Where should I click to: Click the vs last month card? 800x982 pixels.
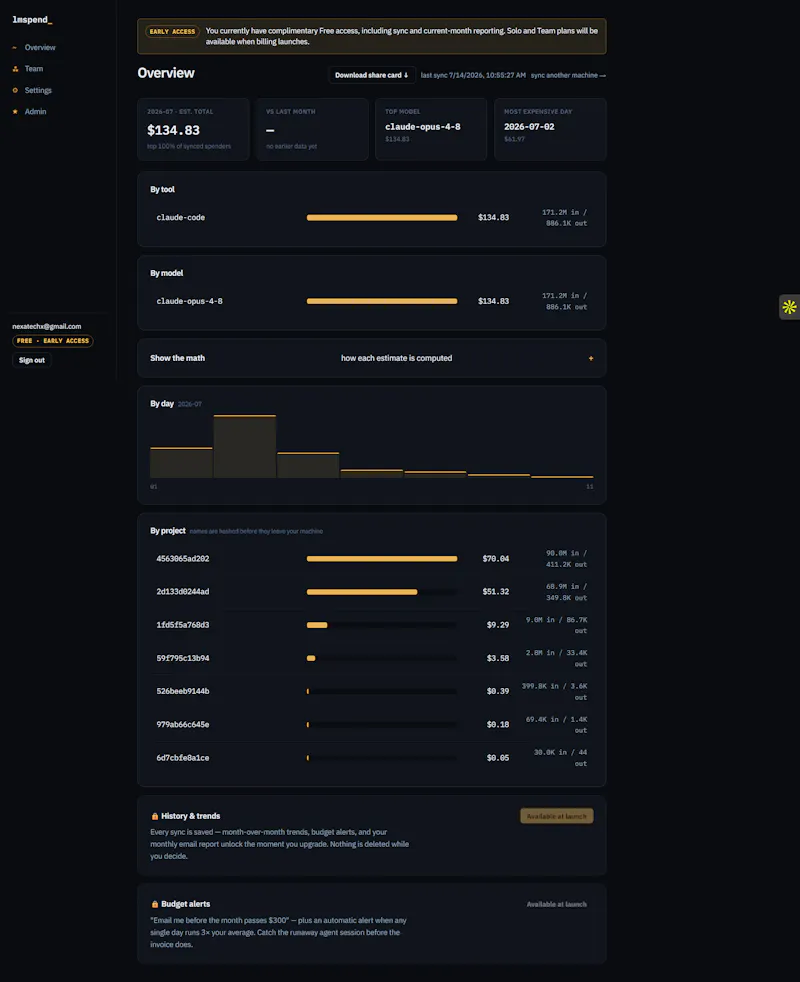[x=312, y=129]
